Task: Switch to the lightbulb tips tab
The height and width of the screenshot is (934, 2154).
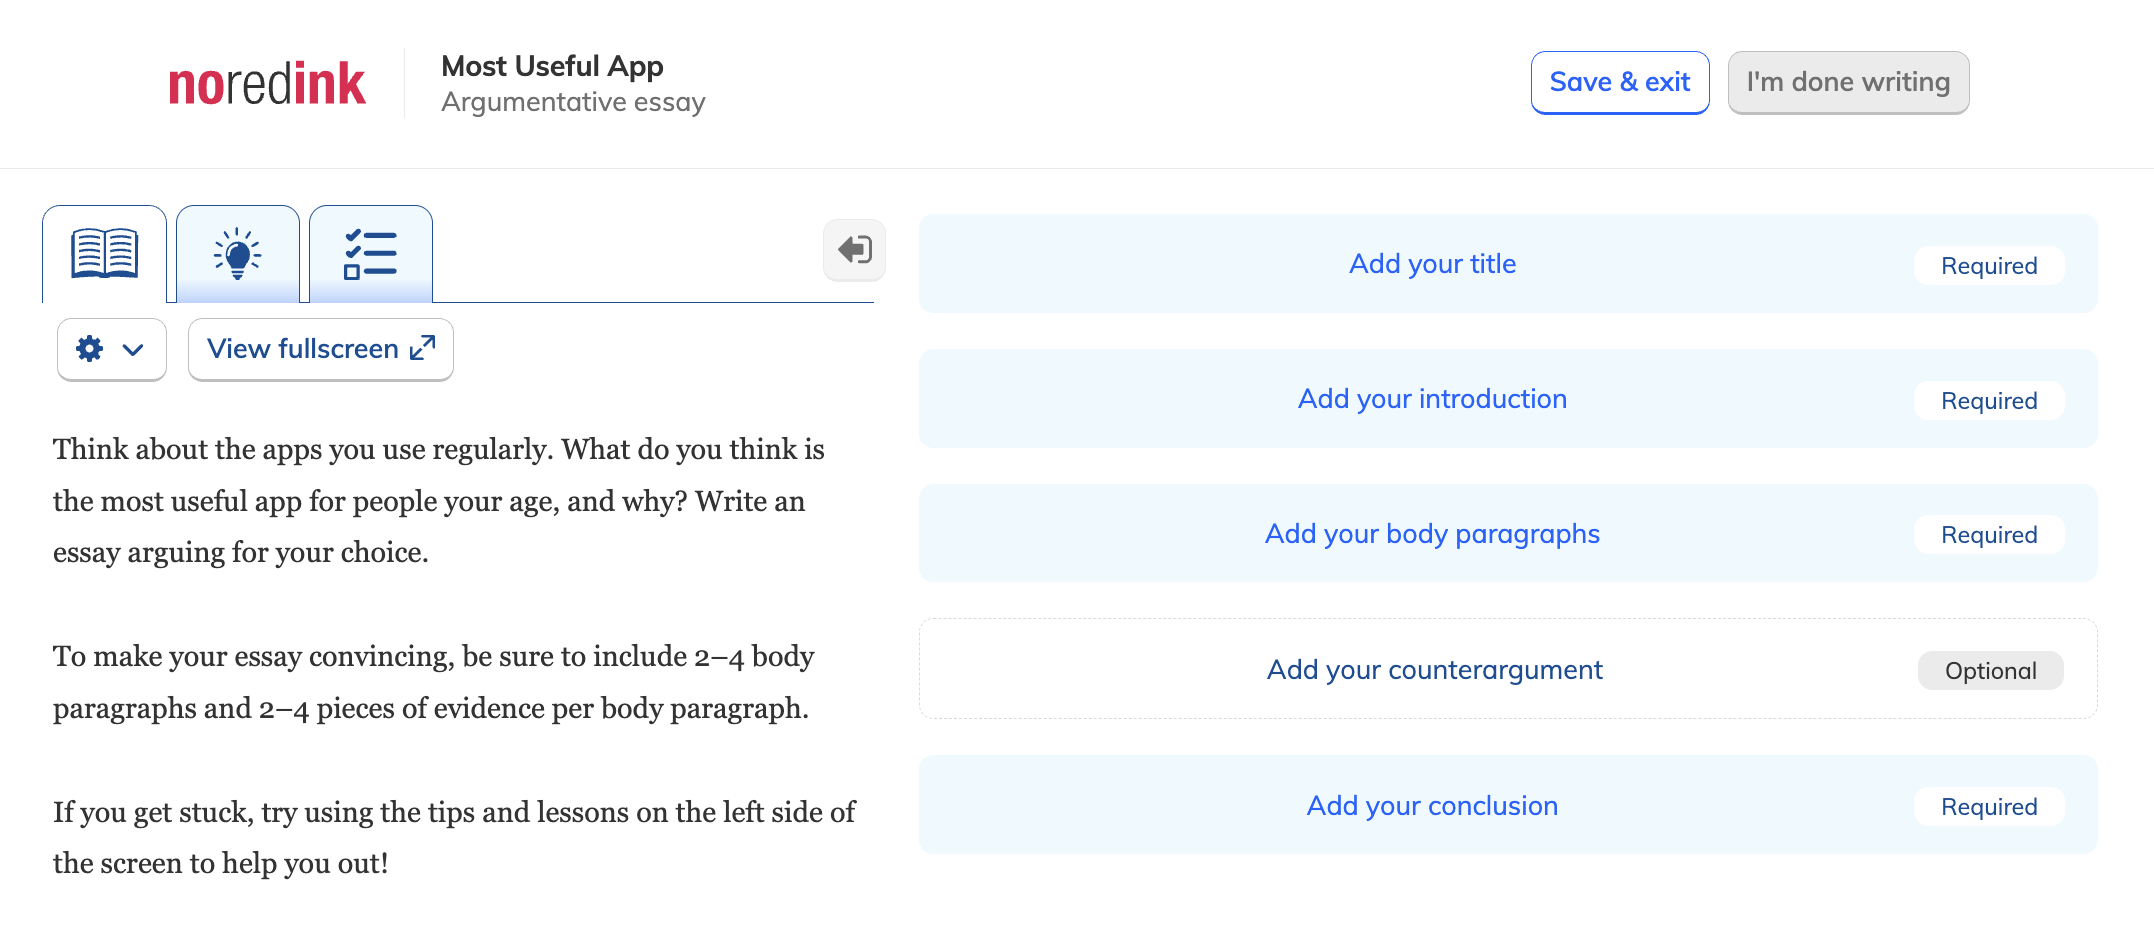Action: (x=238, y=253)
